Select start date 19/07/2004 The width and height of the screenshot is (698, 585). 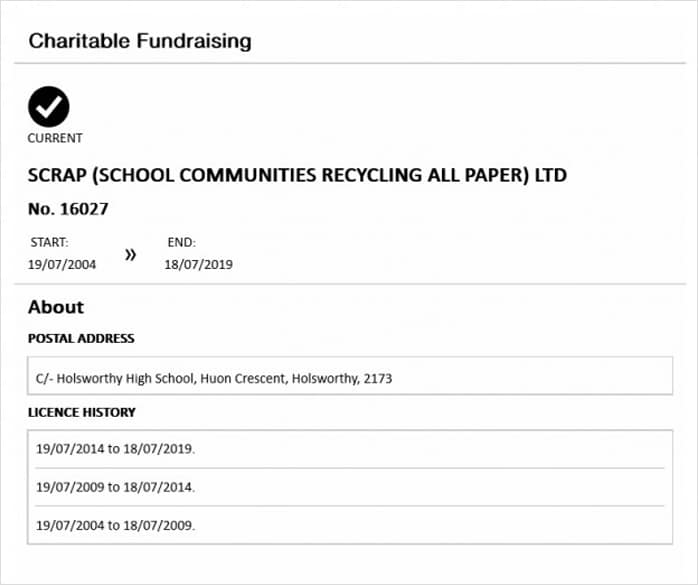tap(62, 264)
